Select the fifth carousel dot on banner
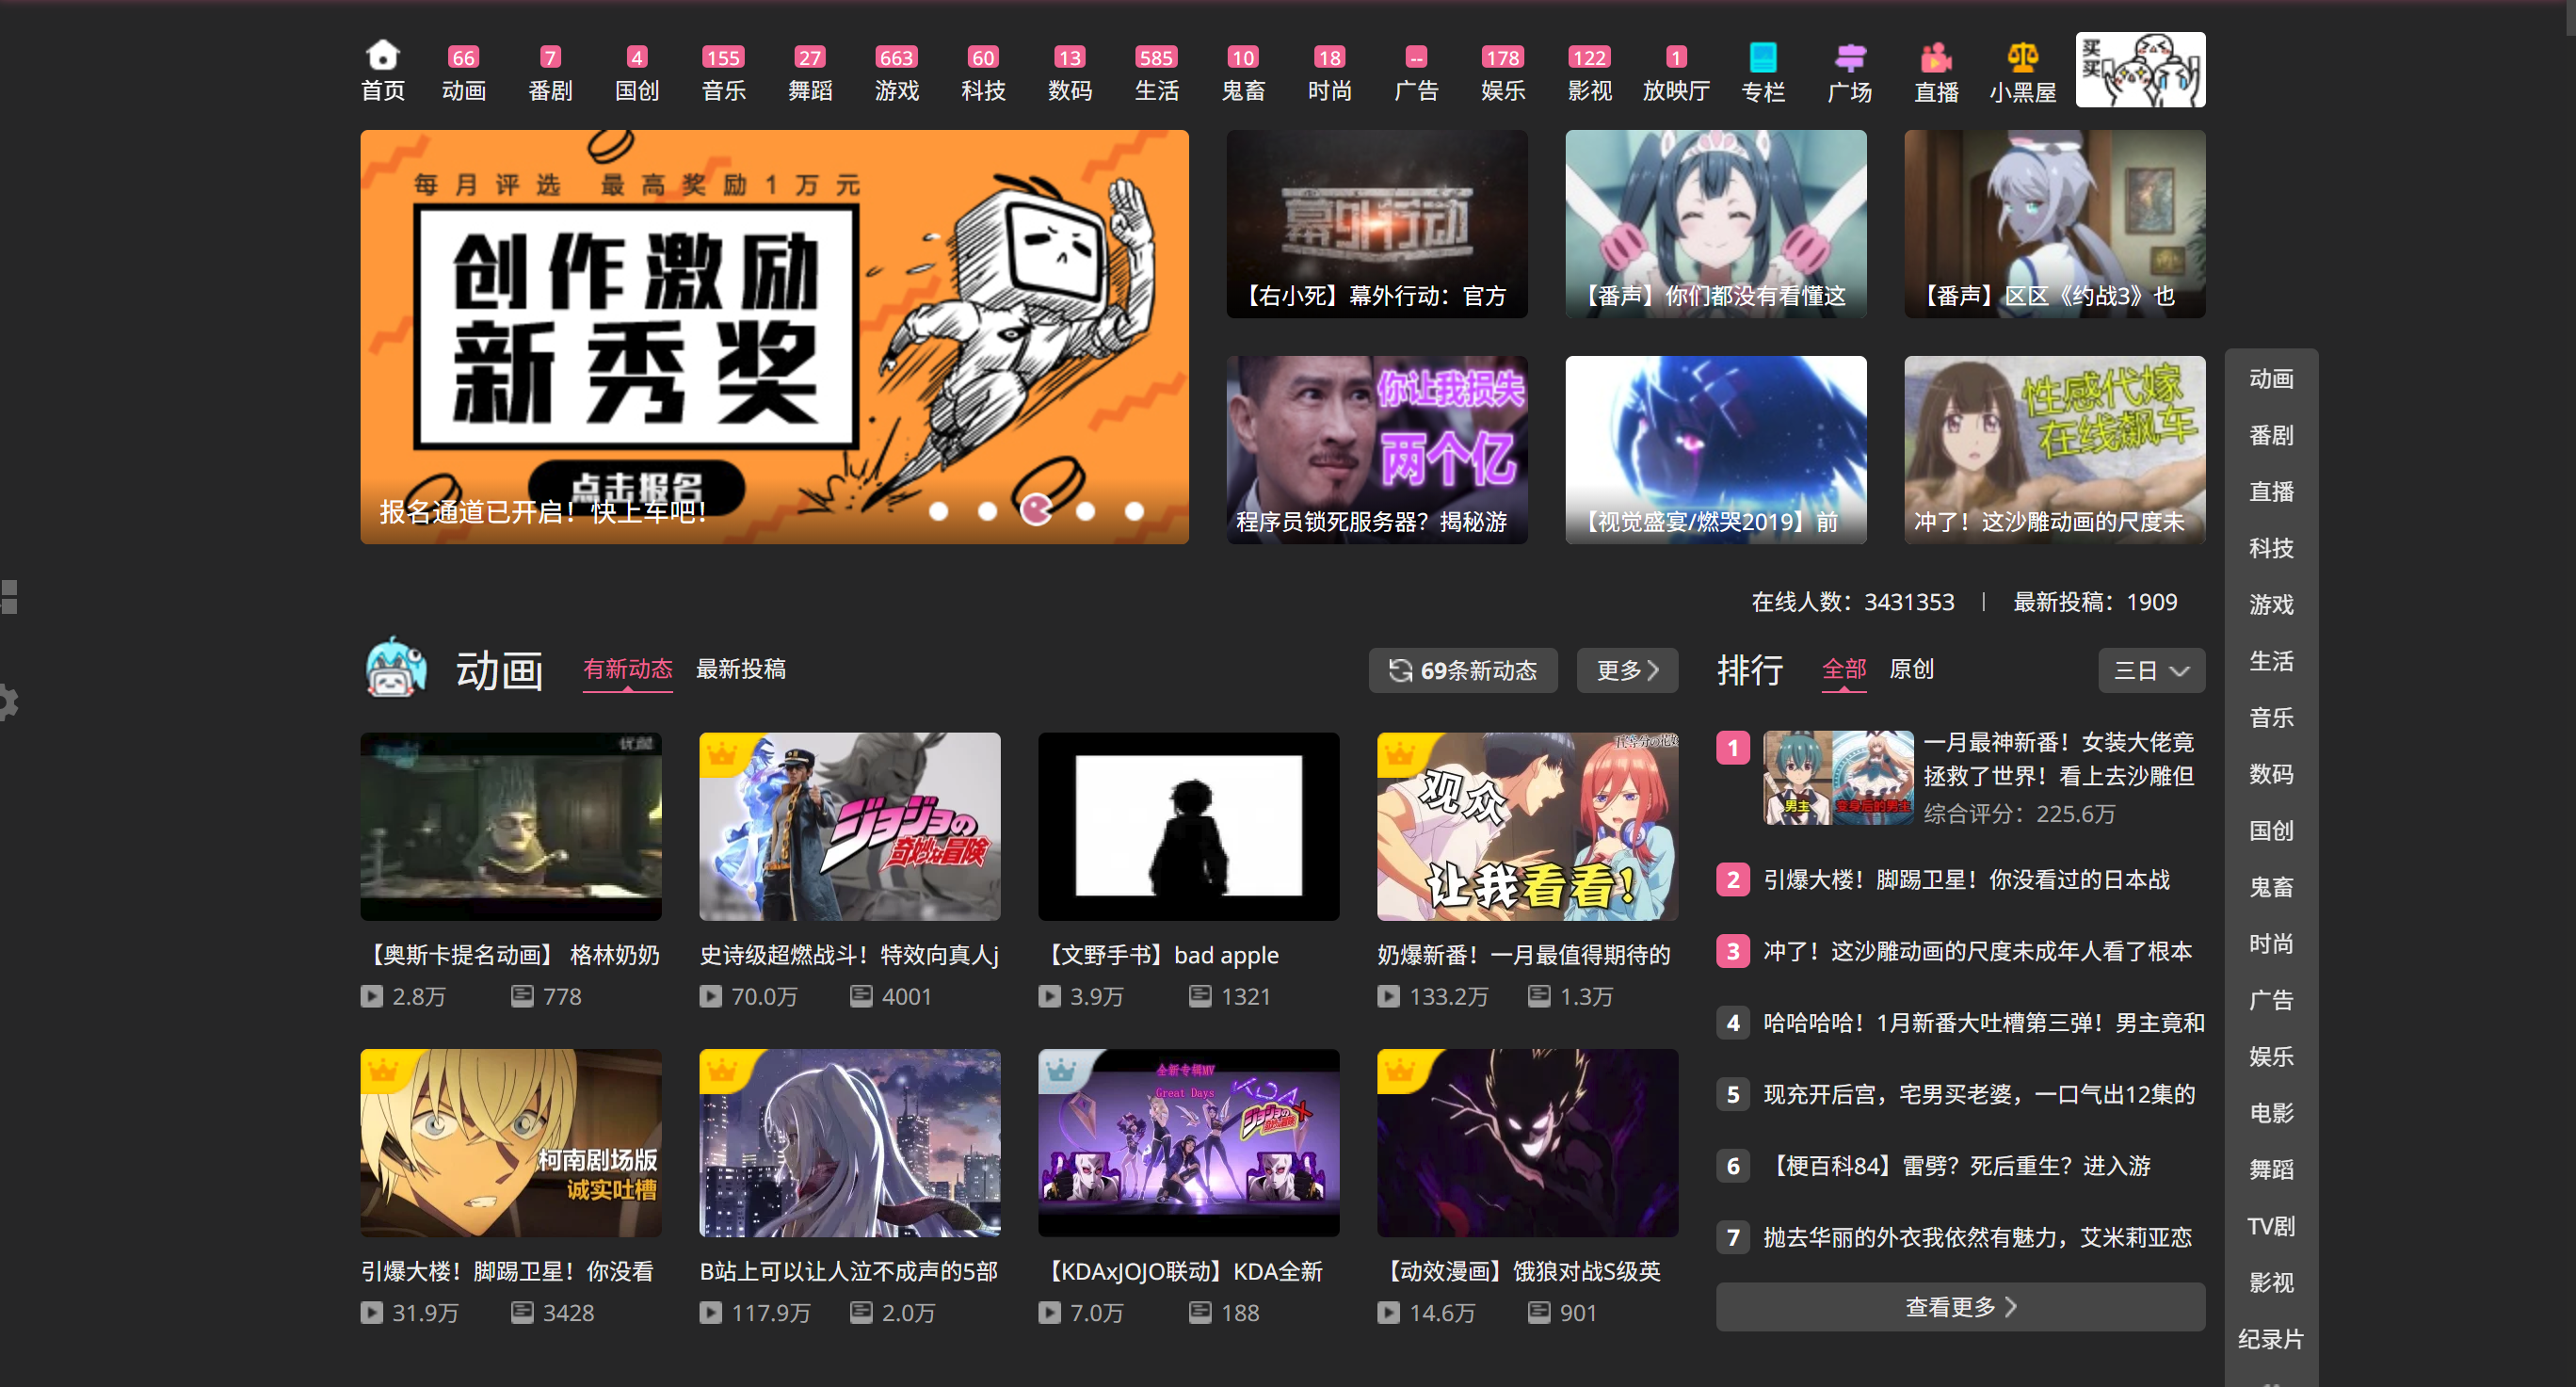 tap(1134, 511)
